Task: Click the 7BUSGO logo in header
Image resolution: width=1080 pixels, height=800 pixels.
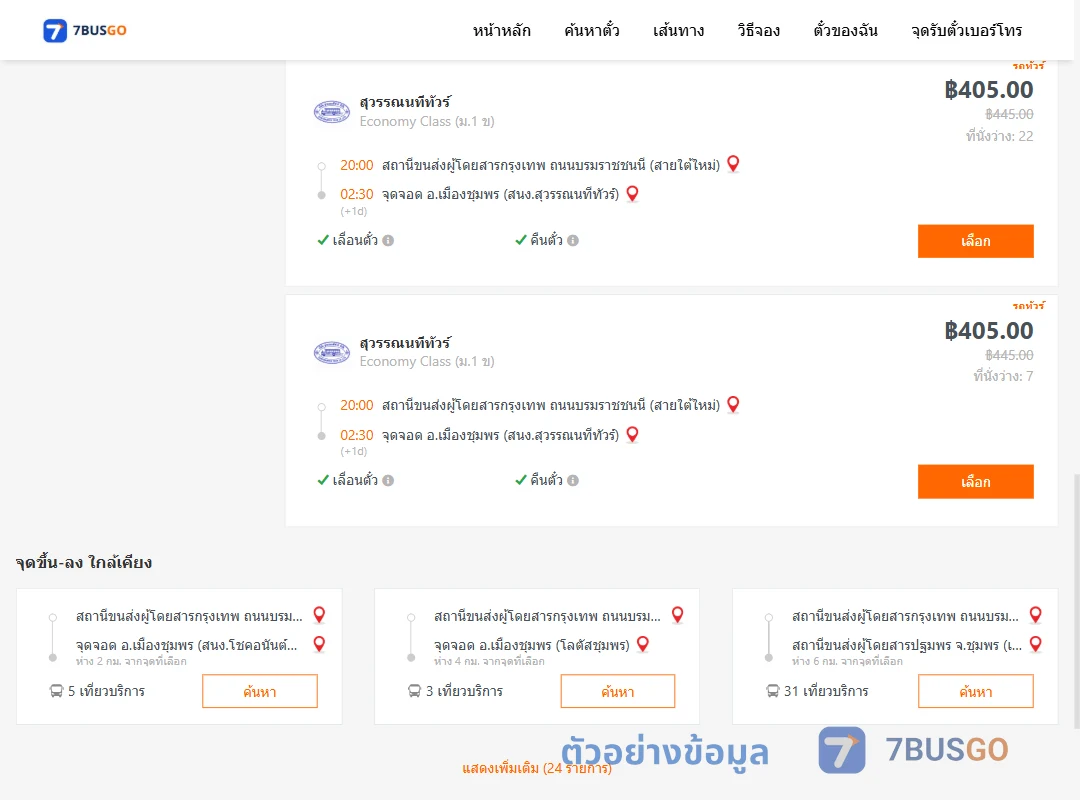Action: 85,30
